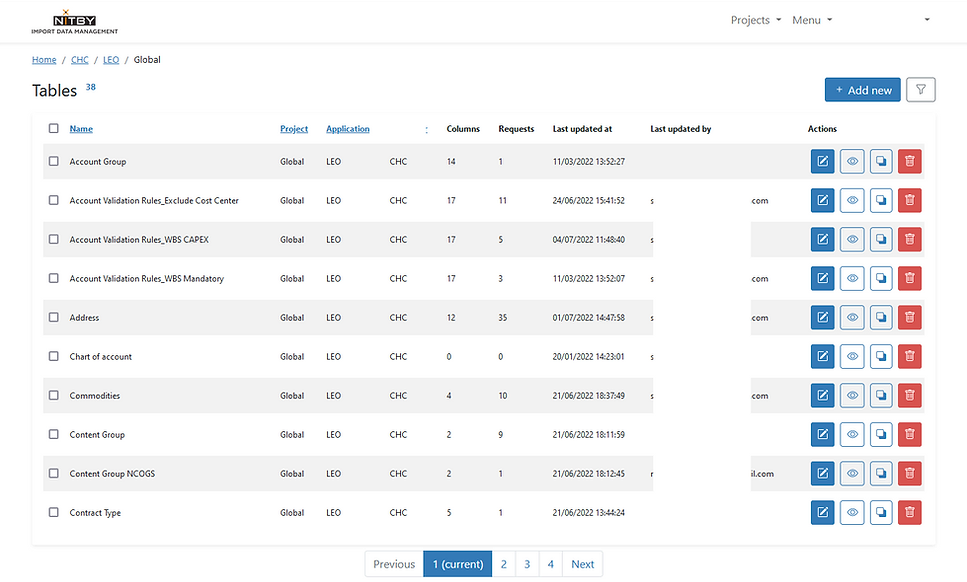The height and width of the screenshot is (582, 967).
Task: Sort by the Name column
Action: tap(81, 129)
